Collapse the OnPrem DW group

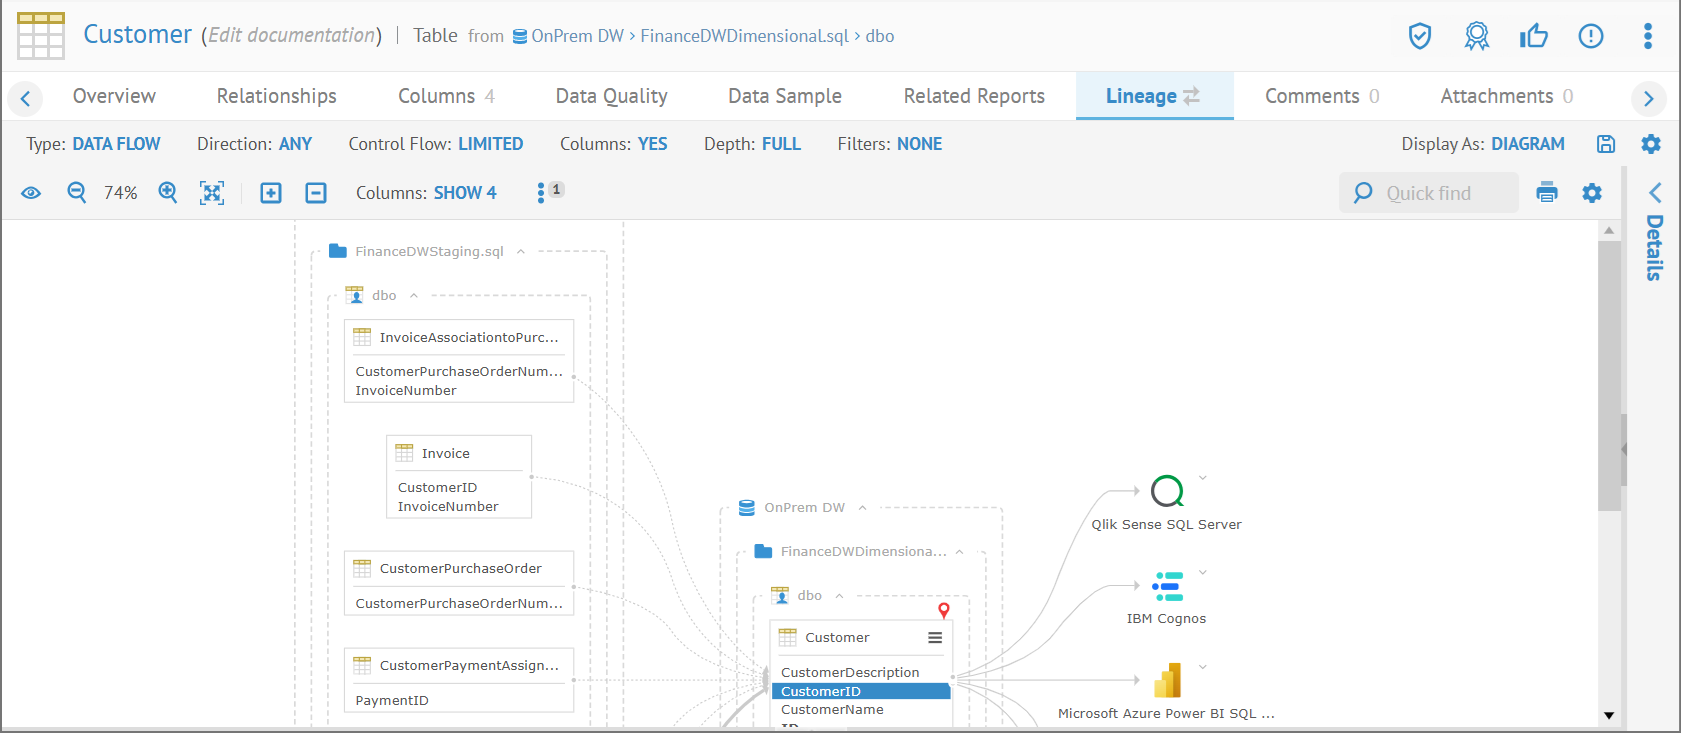tap(862, 508)
